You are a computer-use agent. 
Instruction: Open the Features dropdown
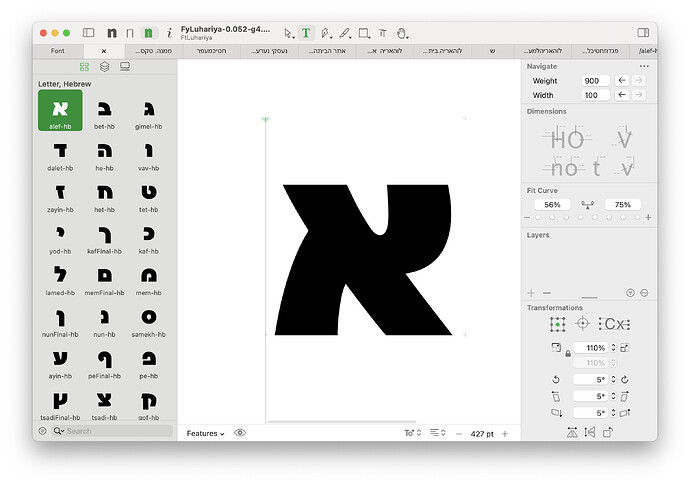(205, 433)
